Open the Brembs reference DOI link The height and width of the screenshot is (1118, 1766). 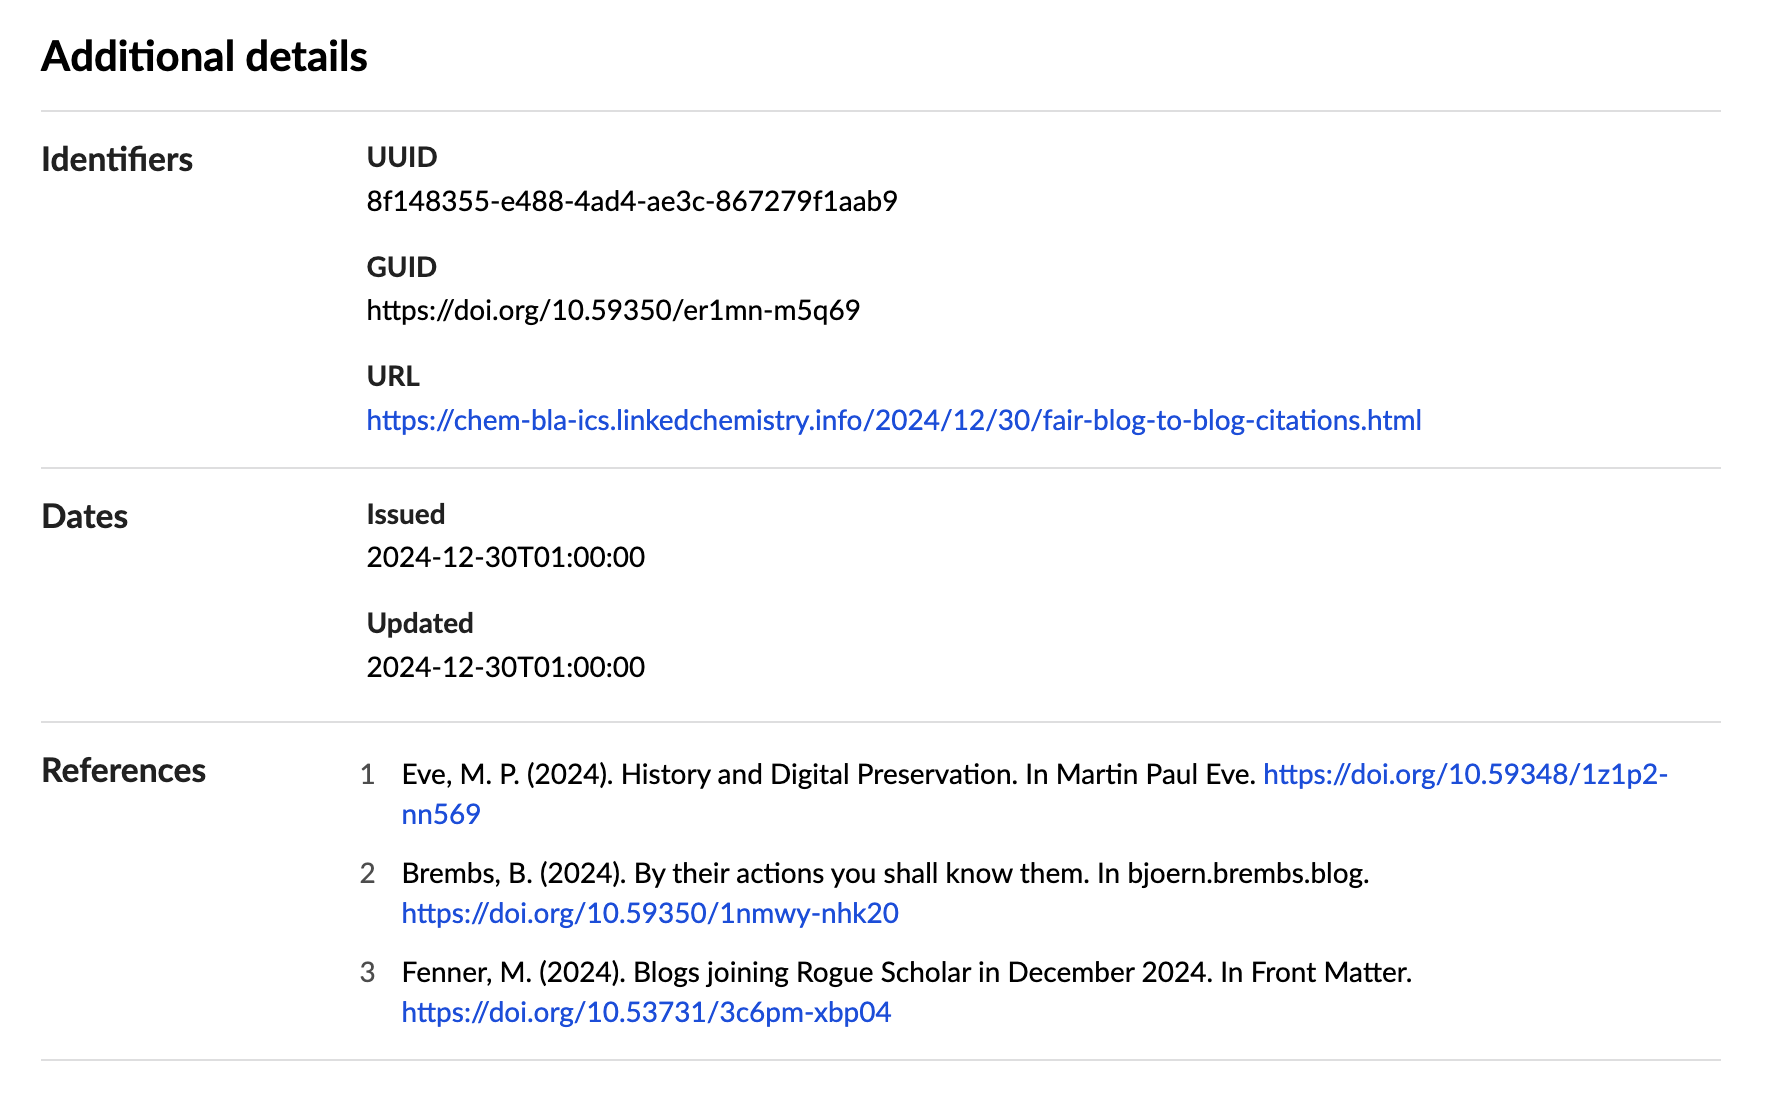[x=650, y=913]
